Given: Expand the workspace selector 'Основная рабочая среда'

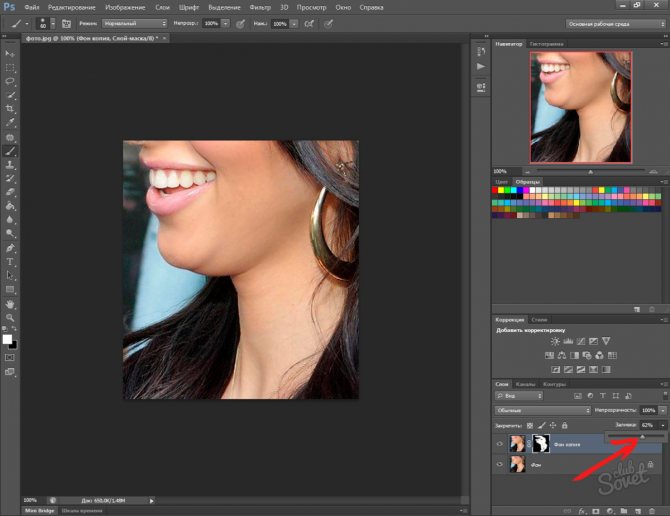Looking at the screenshot, I should tap(611, 23).
